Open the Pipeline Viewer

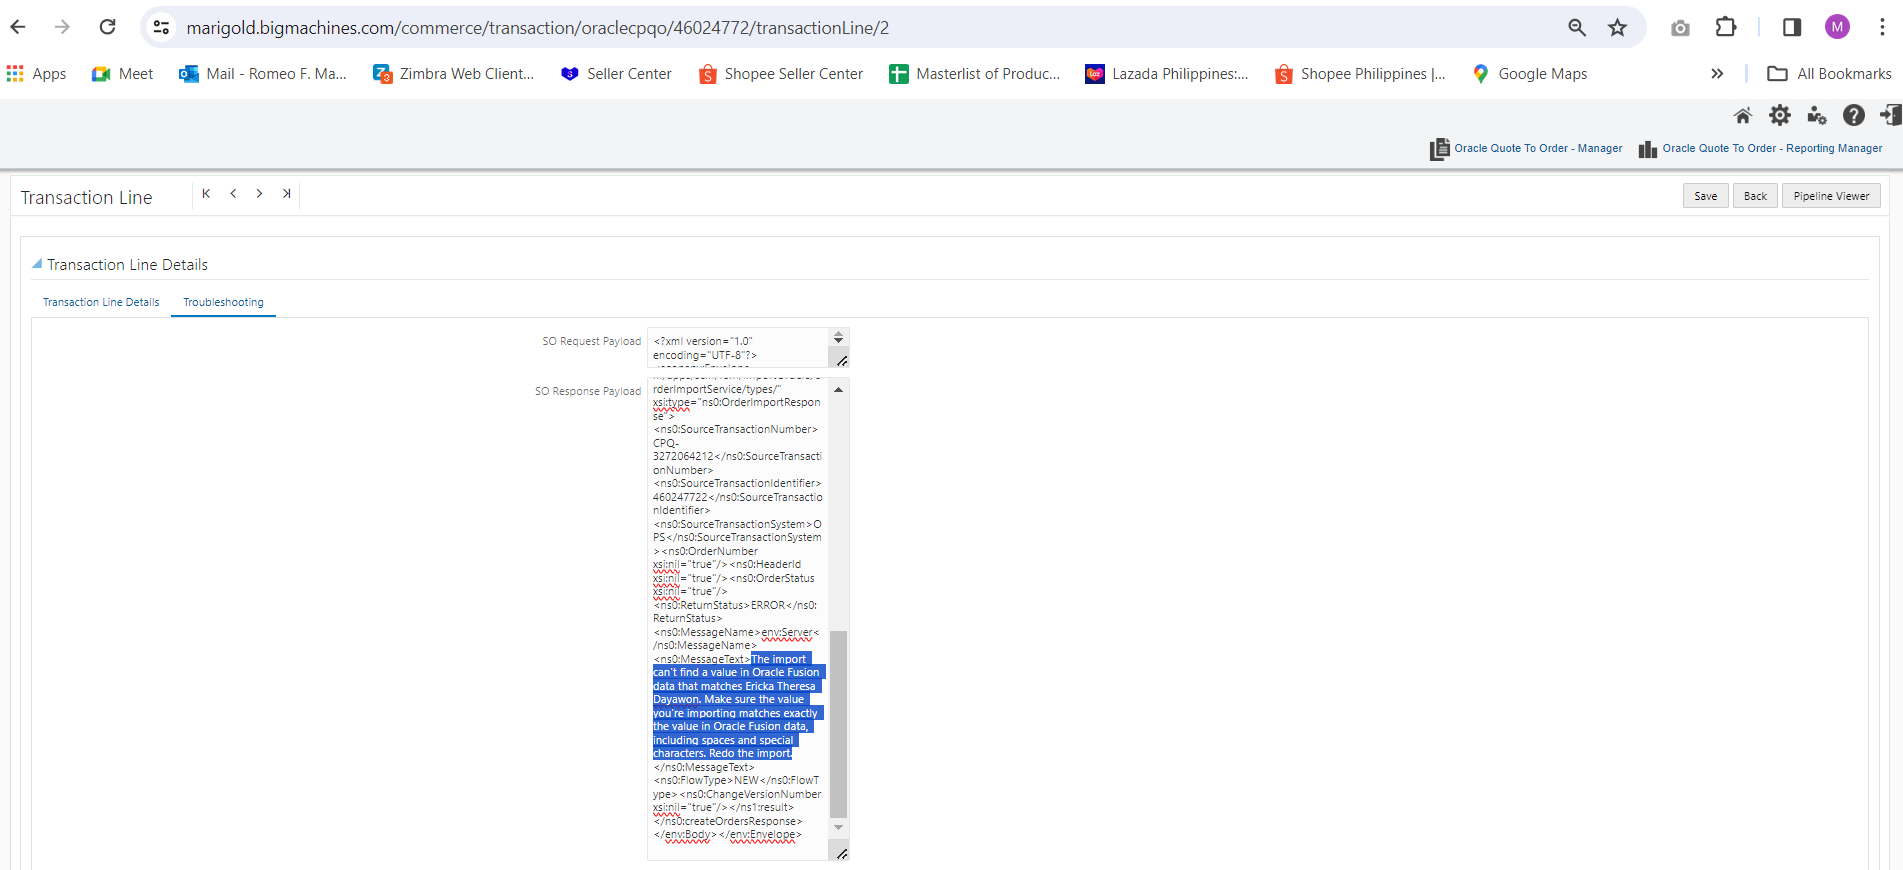[1831, 196]
